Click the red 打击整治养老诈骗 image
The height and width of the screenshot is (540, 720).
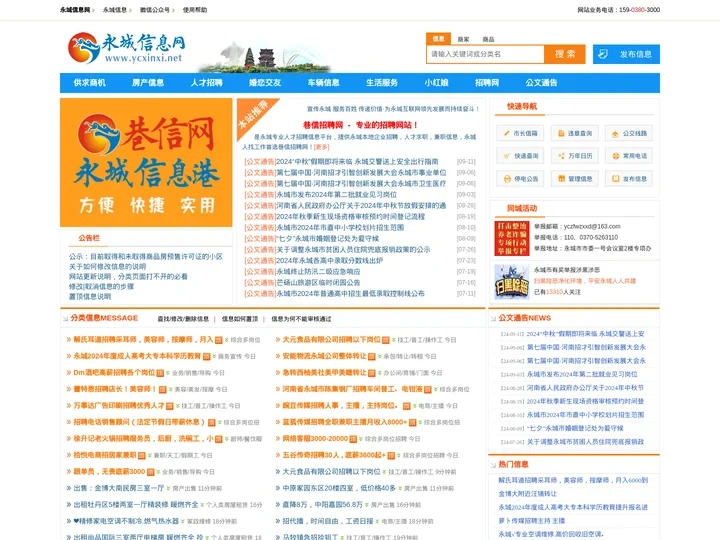click(512, 238)
